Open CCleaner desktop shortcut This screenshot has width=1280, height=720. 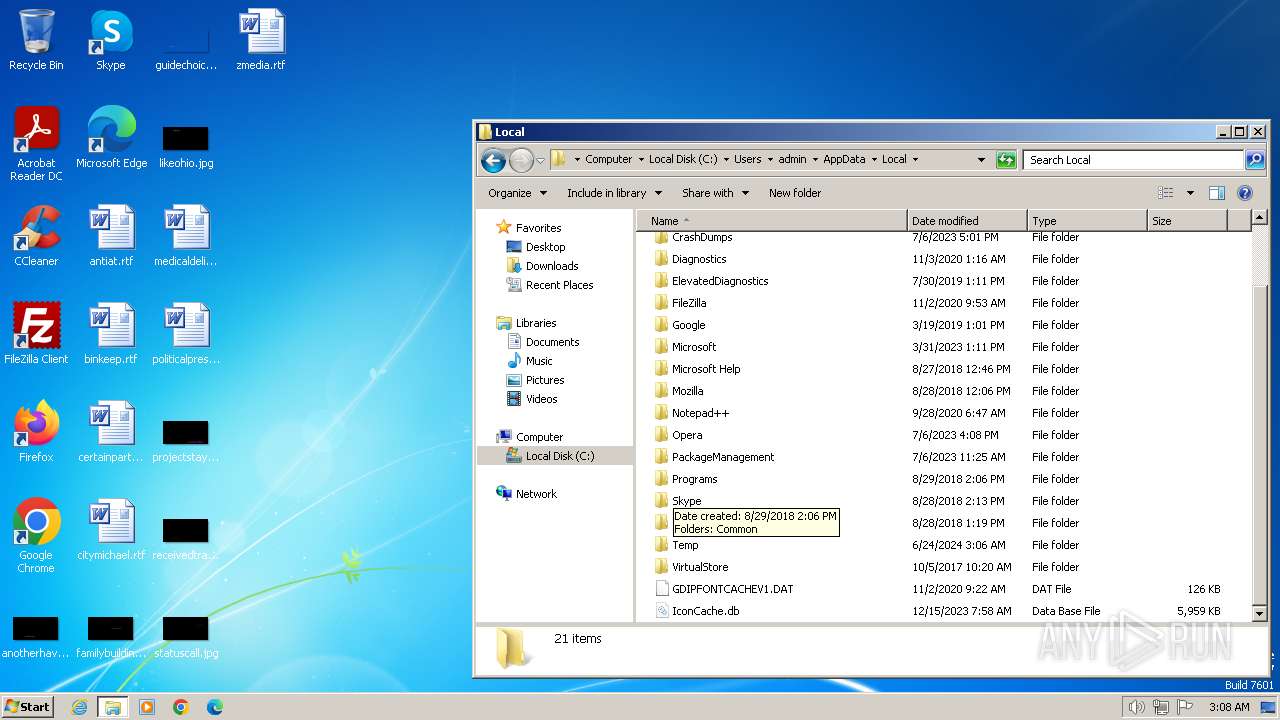[36, 236]
